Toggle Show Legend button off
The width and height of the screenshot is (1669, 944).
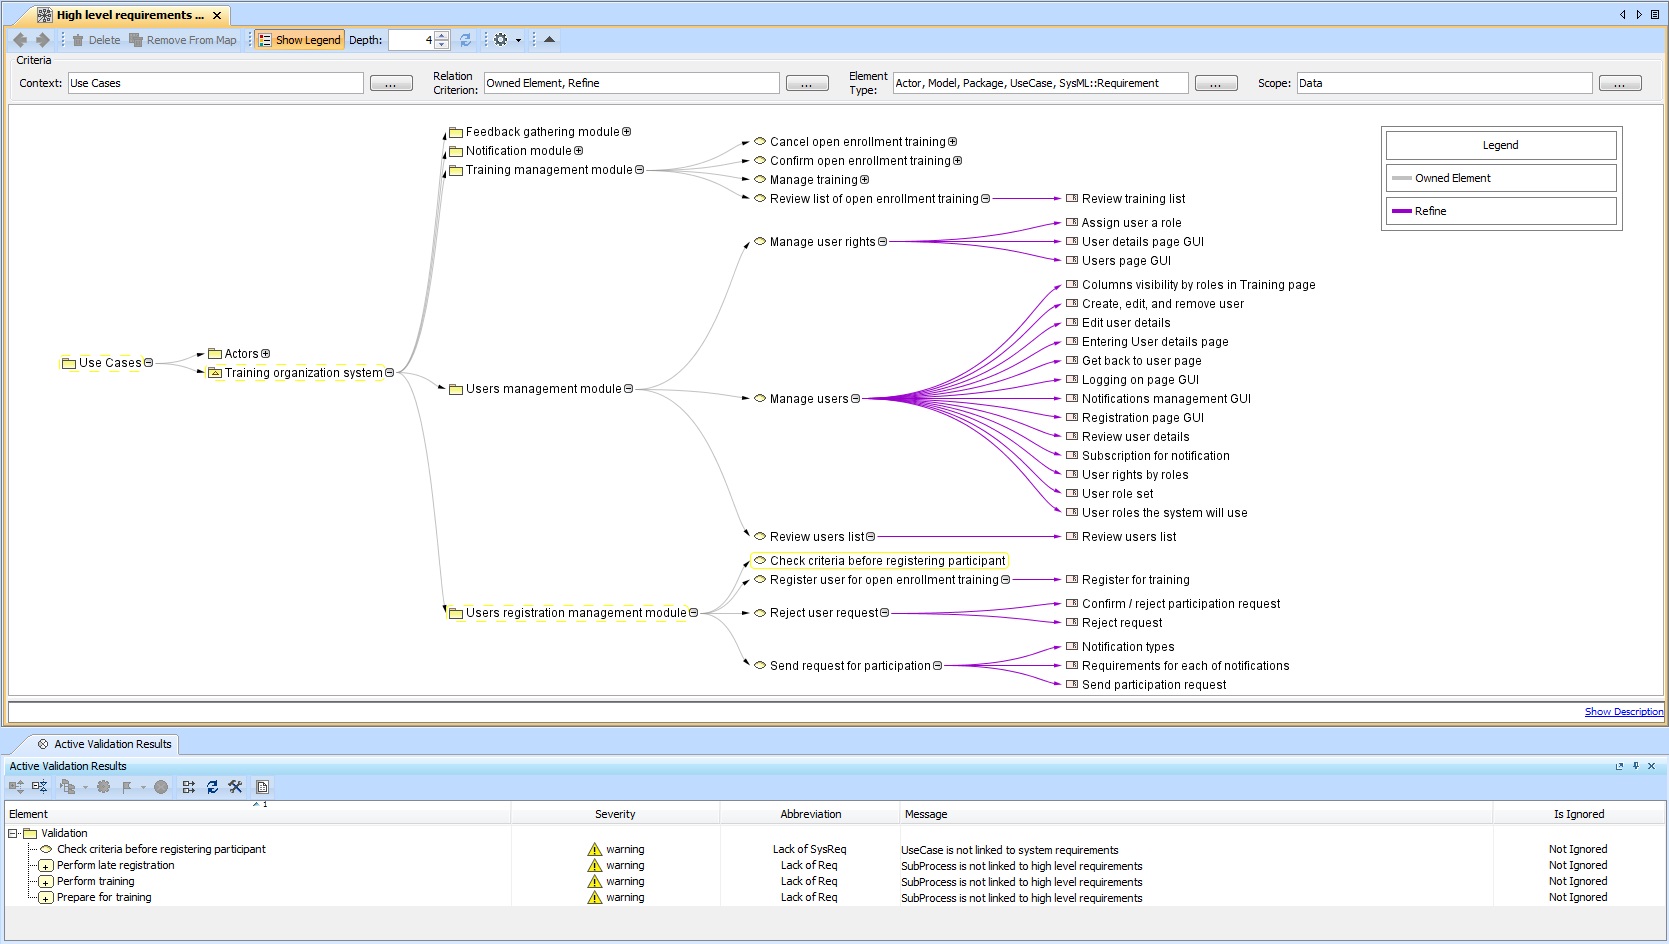click(x=299, y=40)
